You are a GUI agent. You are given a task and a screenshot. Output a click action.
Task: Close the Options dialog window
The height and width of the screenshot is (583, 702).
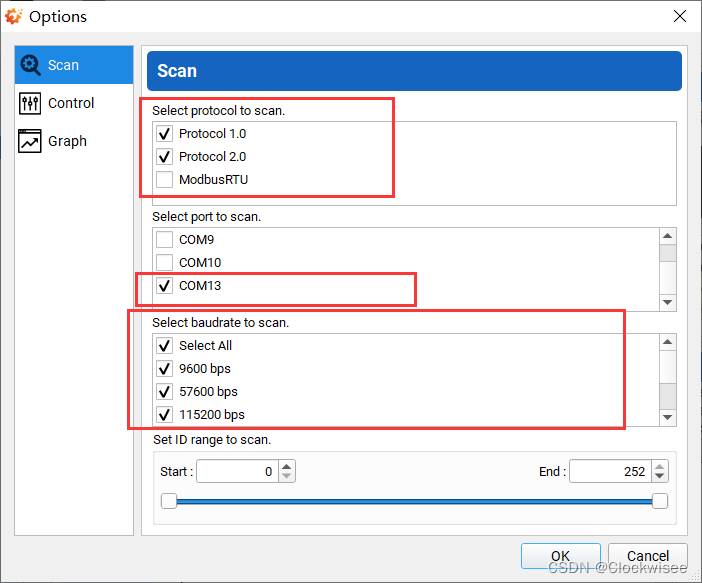point(680,16)
